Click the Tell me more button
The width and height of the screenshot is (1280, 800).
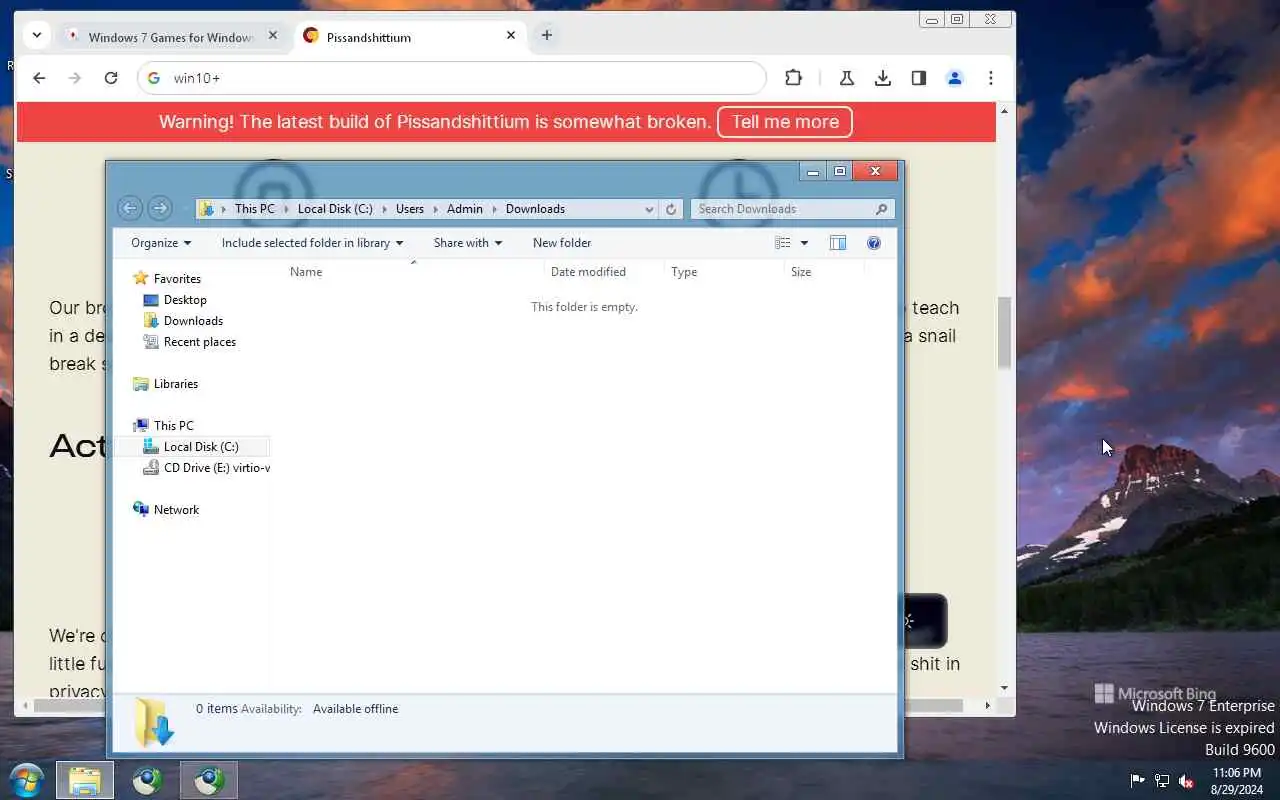pos(785,122)
